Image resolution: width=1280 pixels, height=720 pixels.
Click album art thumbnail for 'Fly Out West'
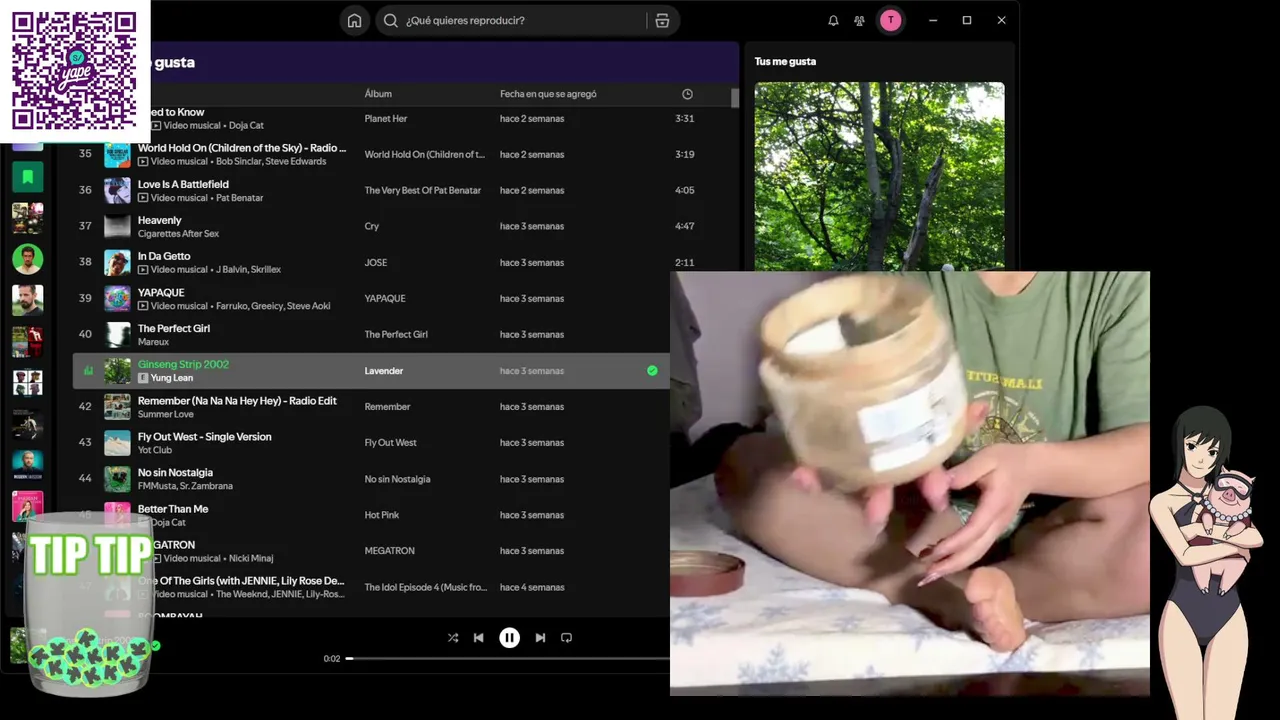pyautogui.click(x=117, y=443)
